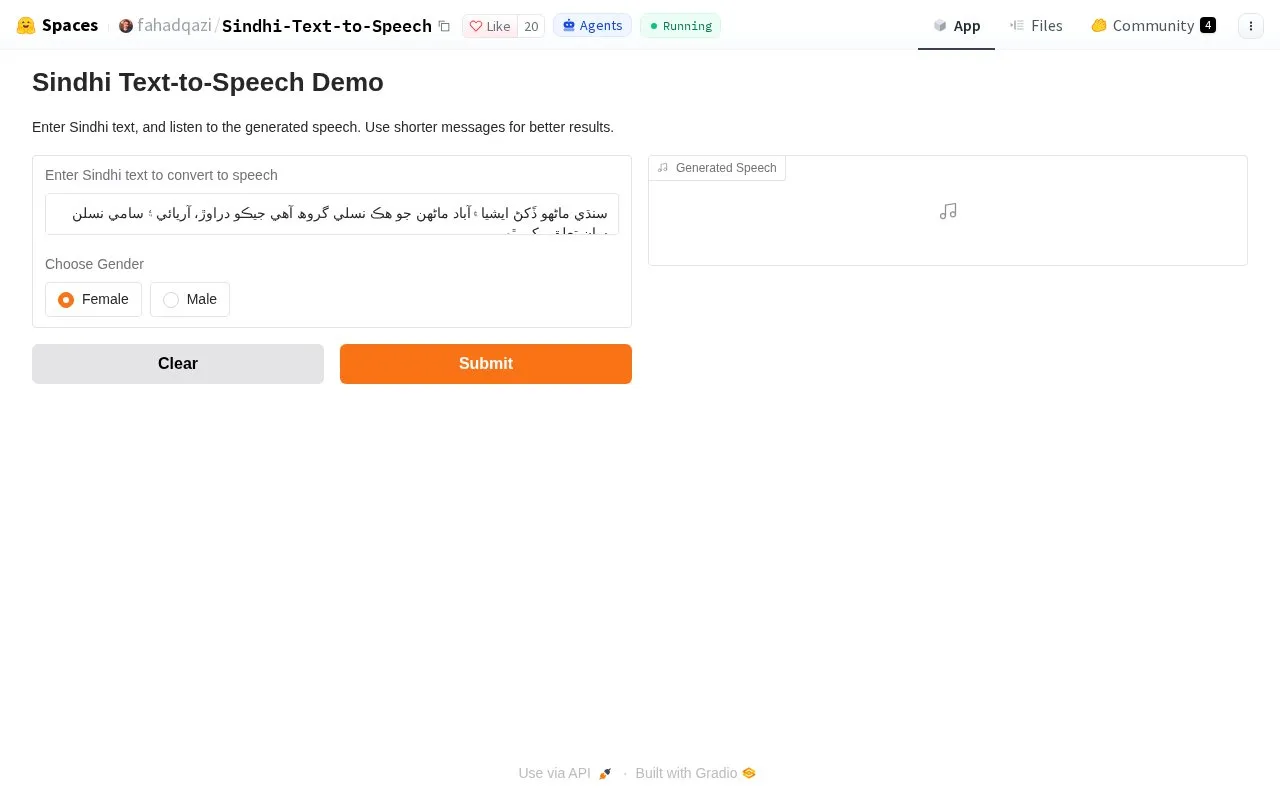Click the Community count badge 4
This screenshot has height=800, width=1280.
coord(1208,25)
